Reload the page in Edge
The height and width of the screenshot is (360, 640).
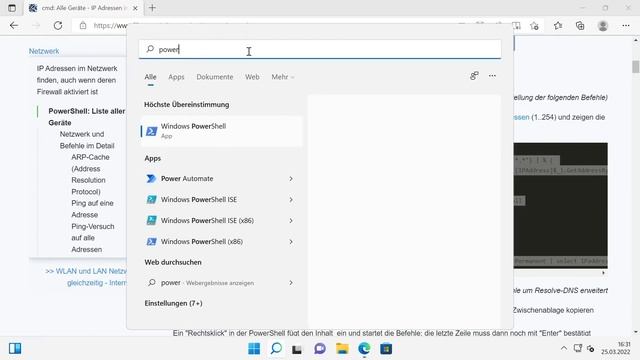point(58,25)
